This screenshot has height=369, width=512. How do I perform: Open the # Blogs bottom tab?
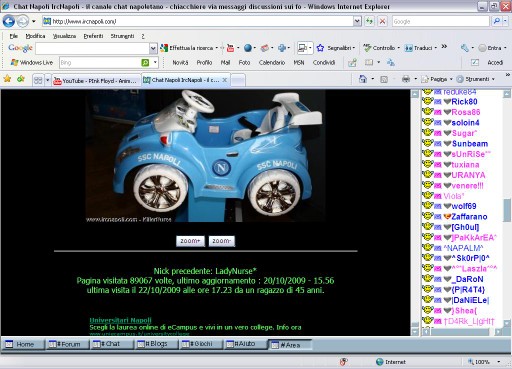pos(156,344)
